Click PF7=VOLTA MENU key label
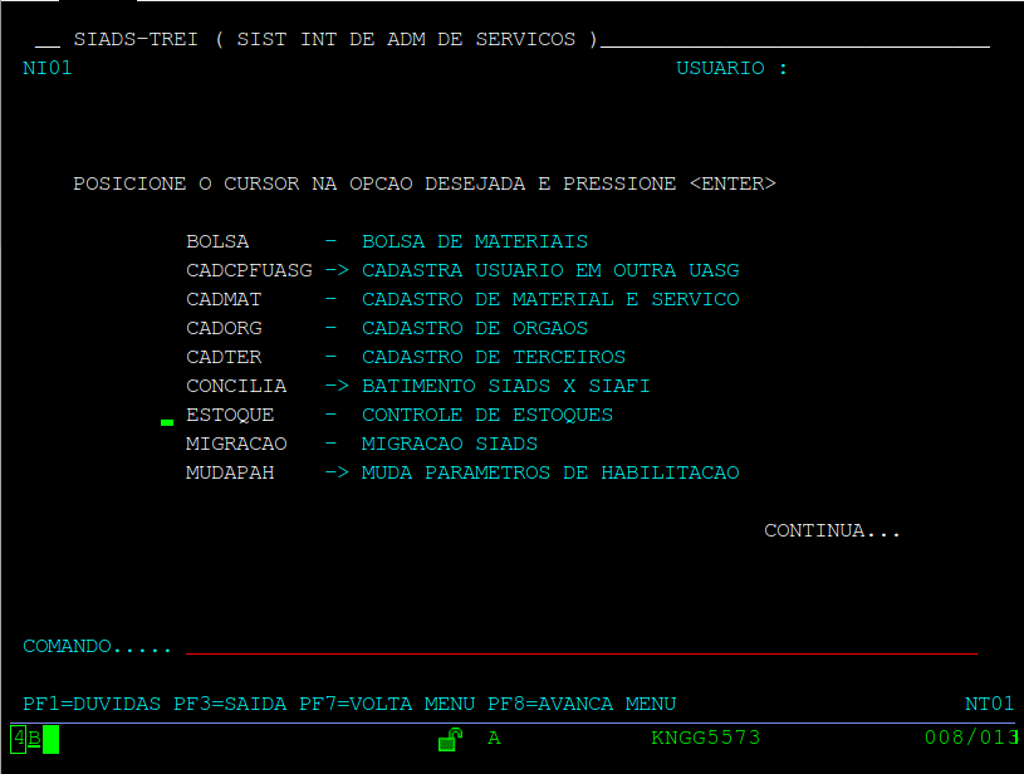1024x774 pixels. click(x=387, y=704)
